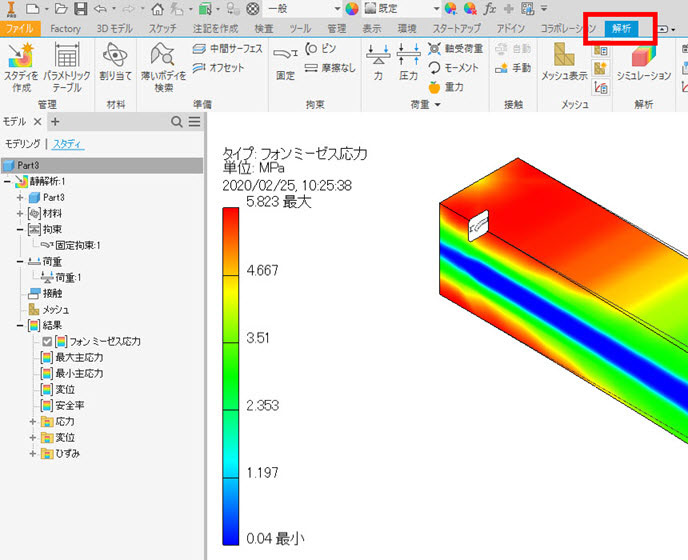Viewport: 688px width, 560px height.
Task: Apply 重力 load
Action: click(x=446, y=87)
